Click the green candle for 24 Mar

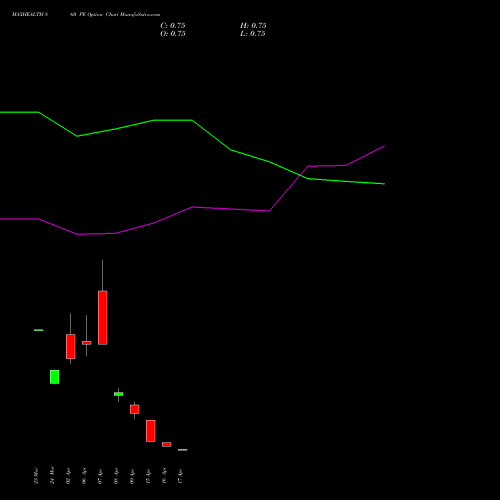pos(55,377)
